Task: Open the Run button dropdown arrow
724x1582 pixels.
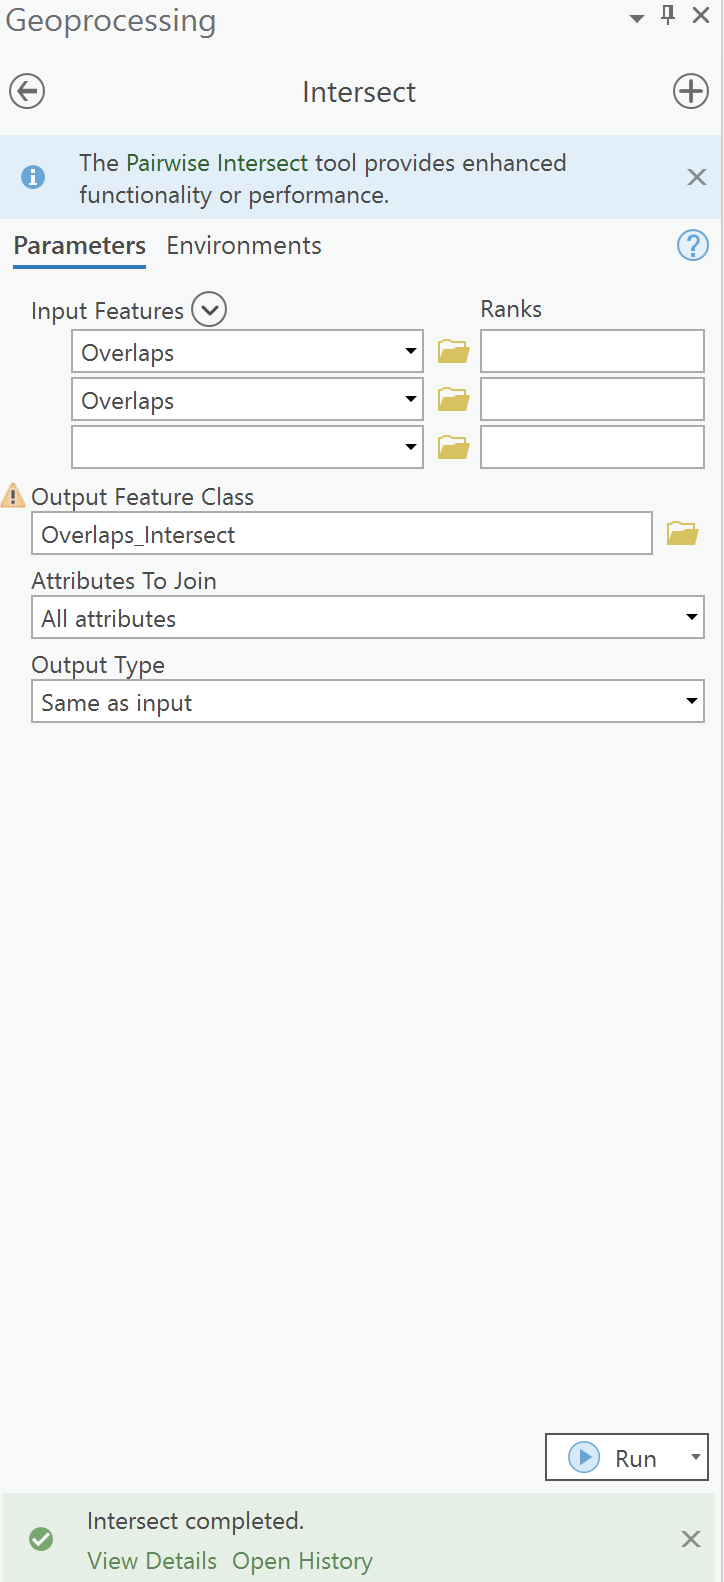Action: tap(696, 1457)
